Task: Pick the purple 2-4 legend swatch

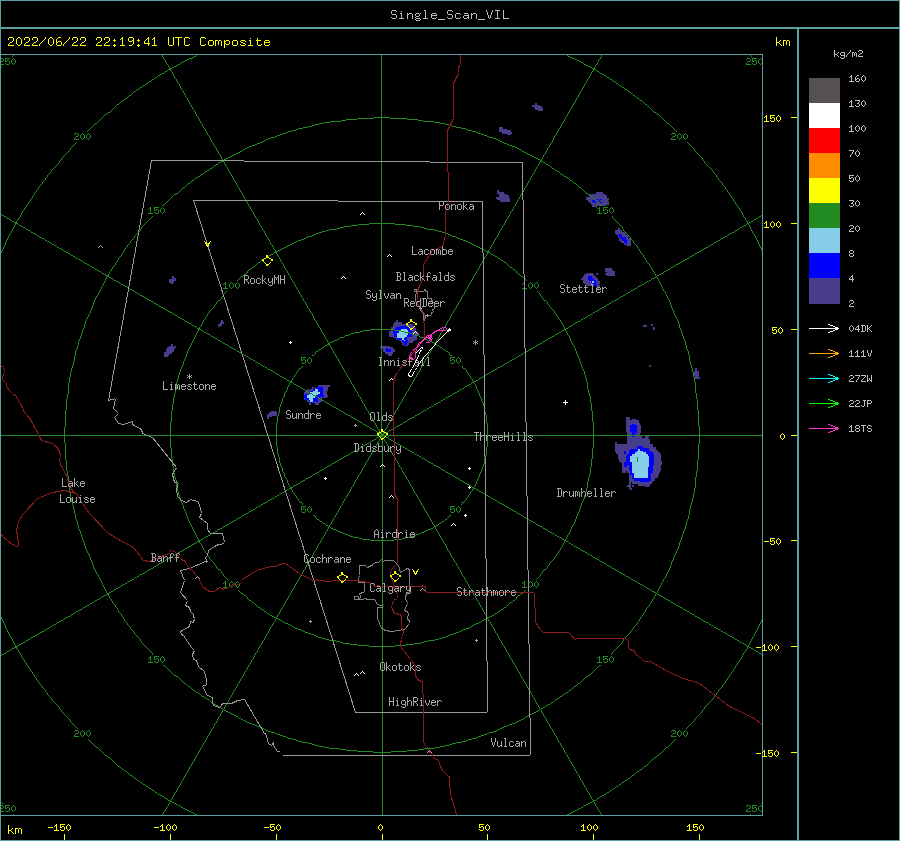Action: pos(824,290)
